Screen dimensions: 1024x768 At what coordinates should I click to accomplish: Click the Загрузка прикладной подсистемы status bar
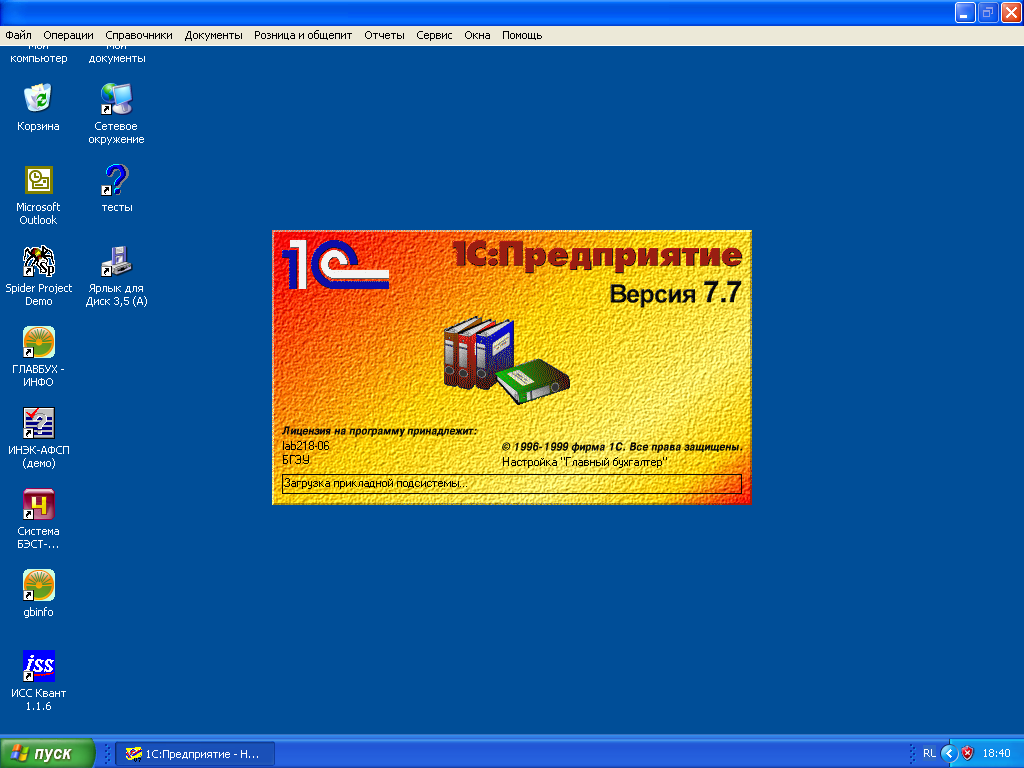coord(511,483)
